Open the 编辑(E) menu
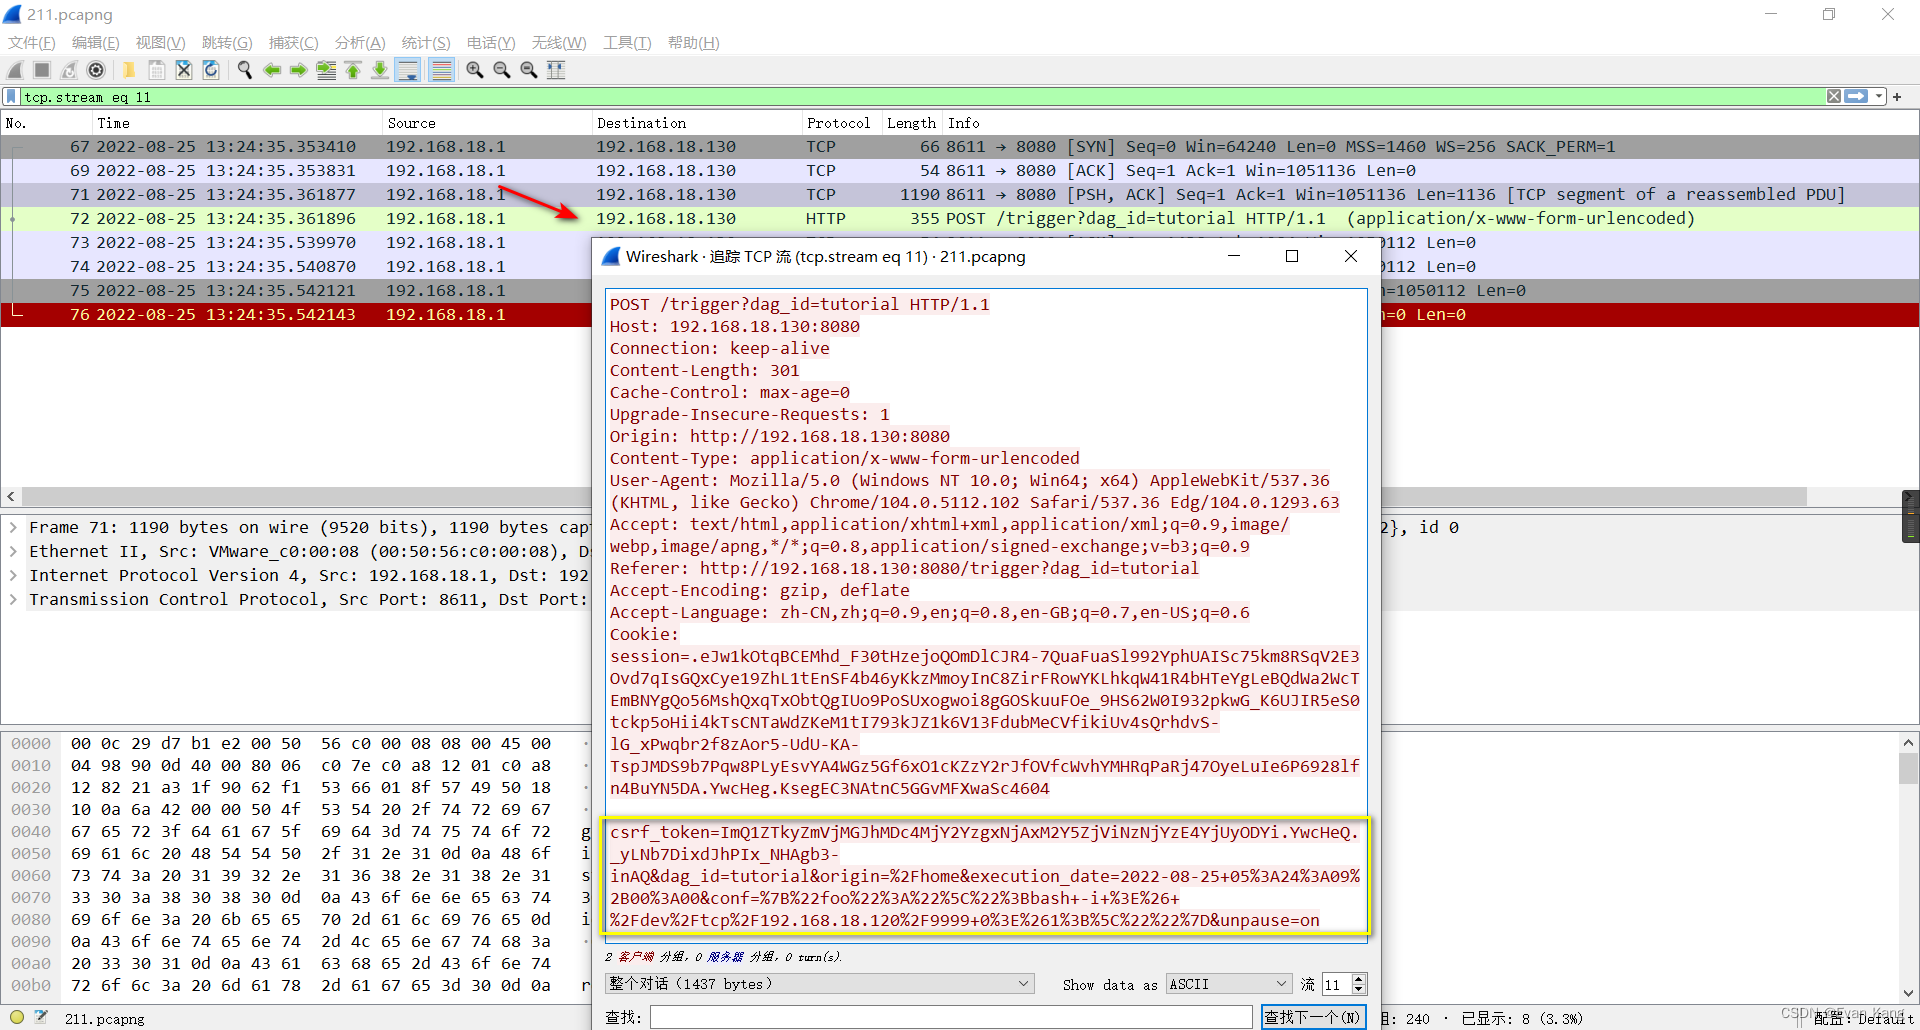 (x=96, y=43)
